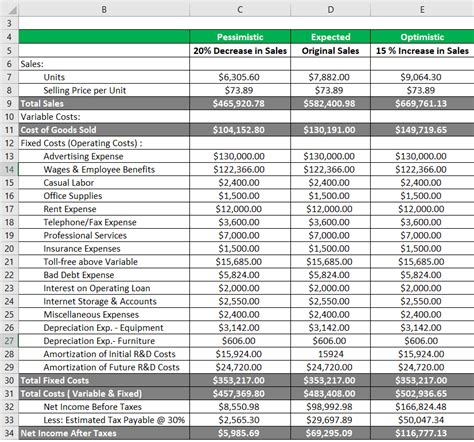Select column B header
The width and height of the screenshot is (474, 442).
104,9
